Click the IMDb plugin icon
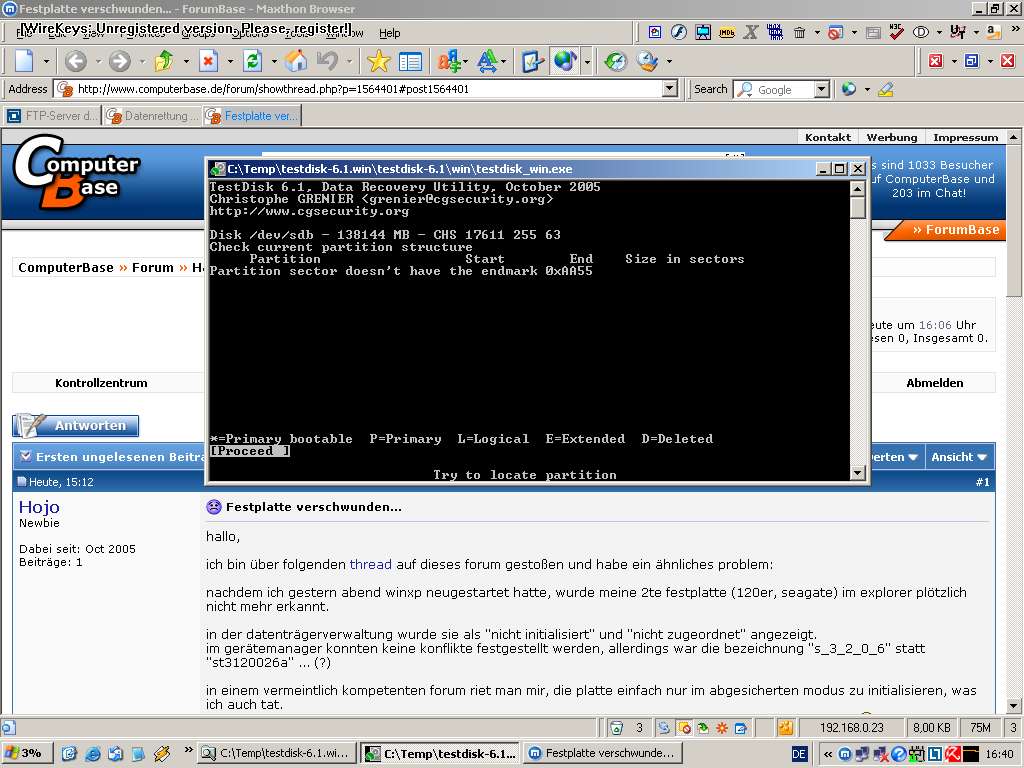Viewport: 1024px width, 768px height. [727, 32]
